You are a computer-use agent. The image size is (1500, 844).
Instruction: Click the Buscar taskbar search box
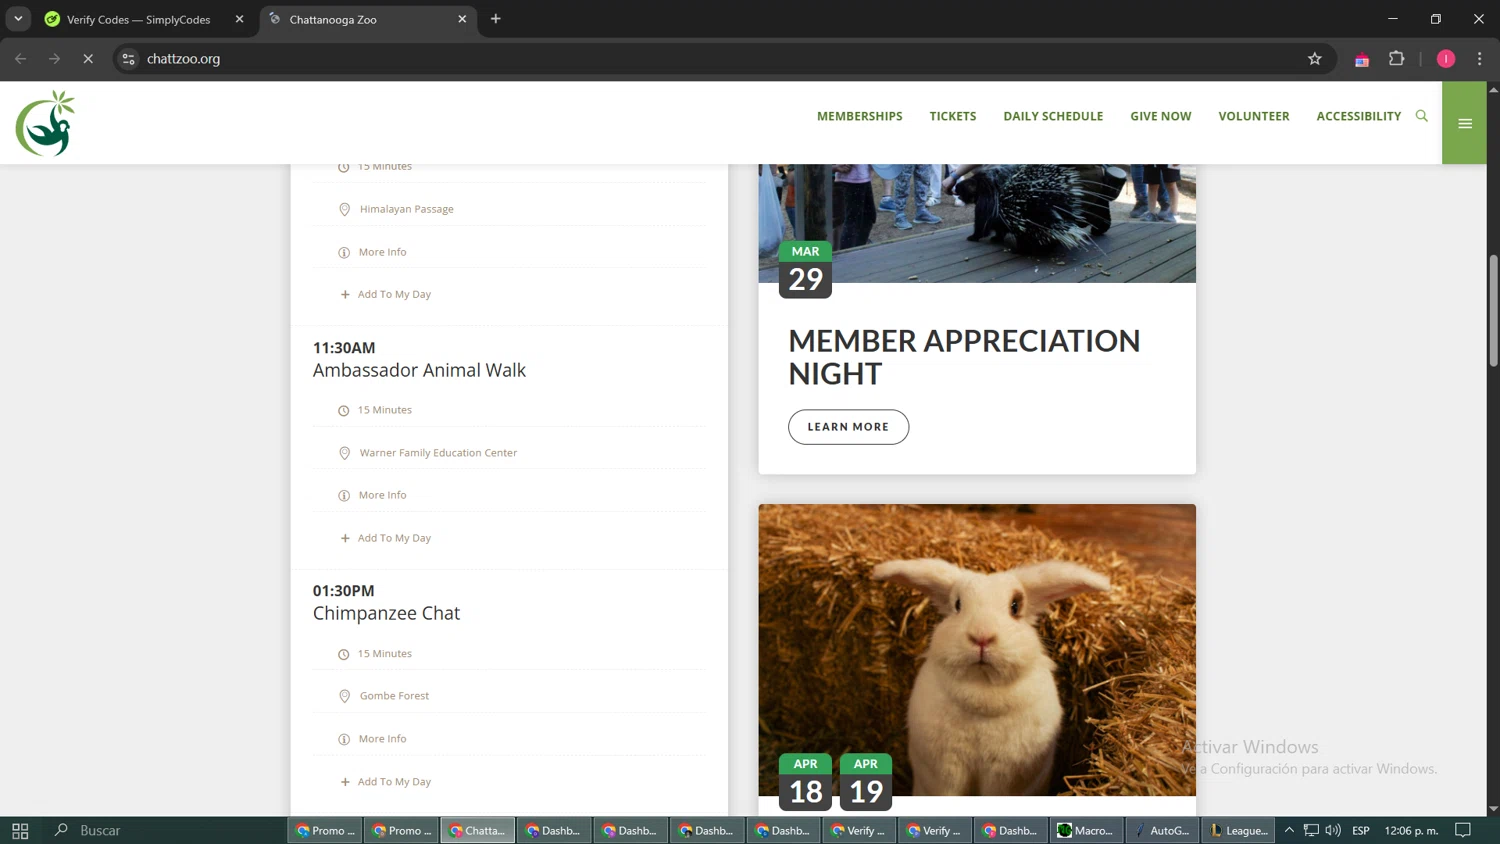(x=165, y=830)
